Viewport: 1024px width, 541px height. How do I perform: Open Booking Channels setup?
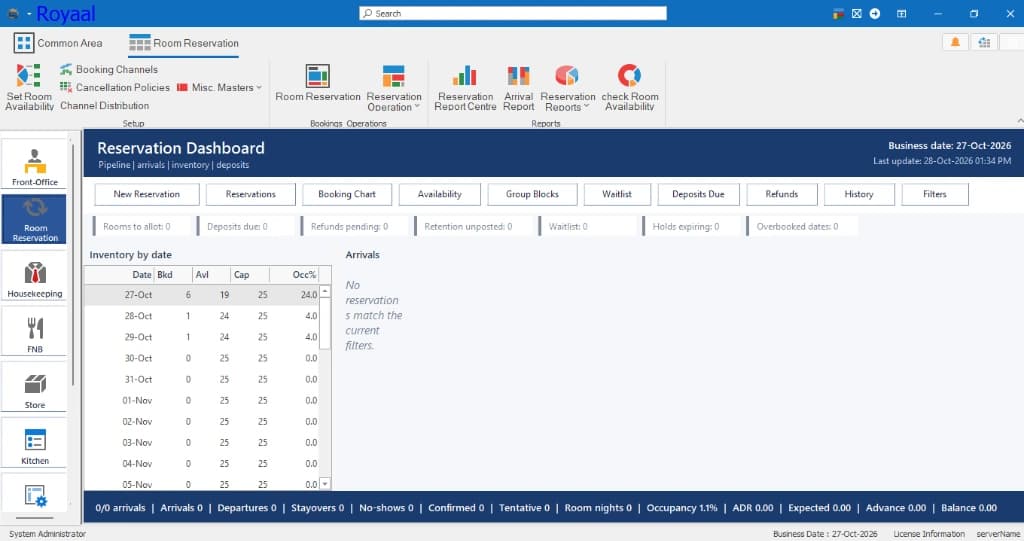(x=108, y=69)
